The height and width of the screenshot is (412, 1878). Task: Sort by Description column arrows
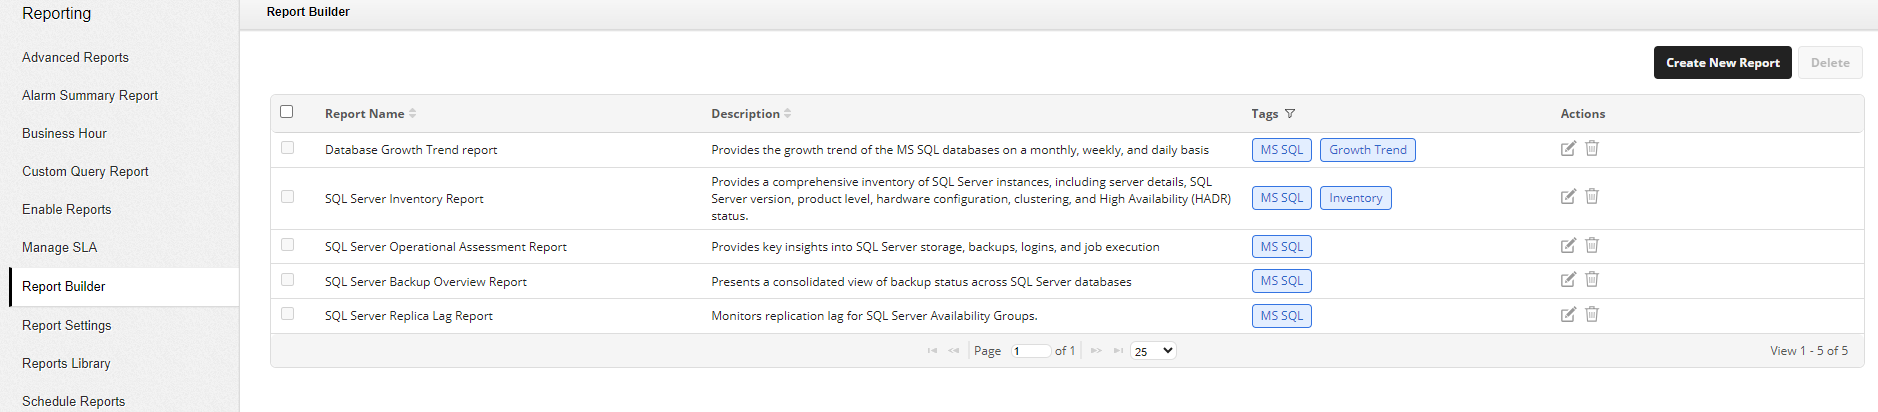tap(787, 114)
